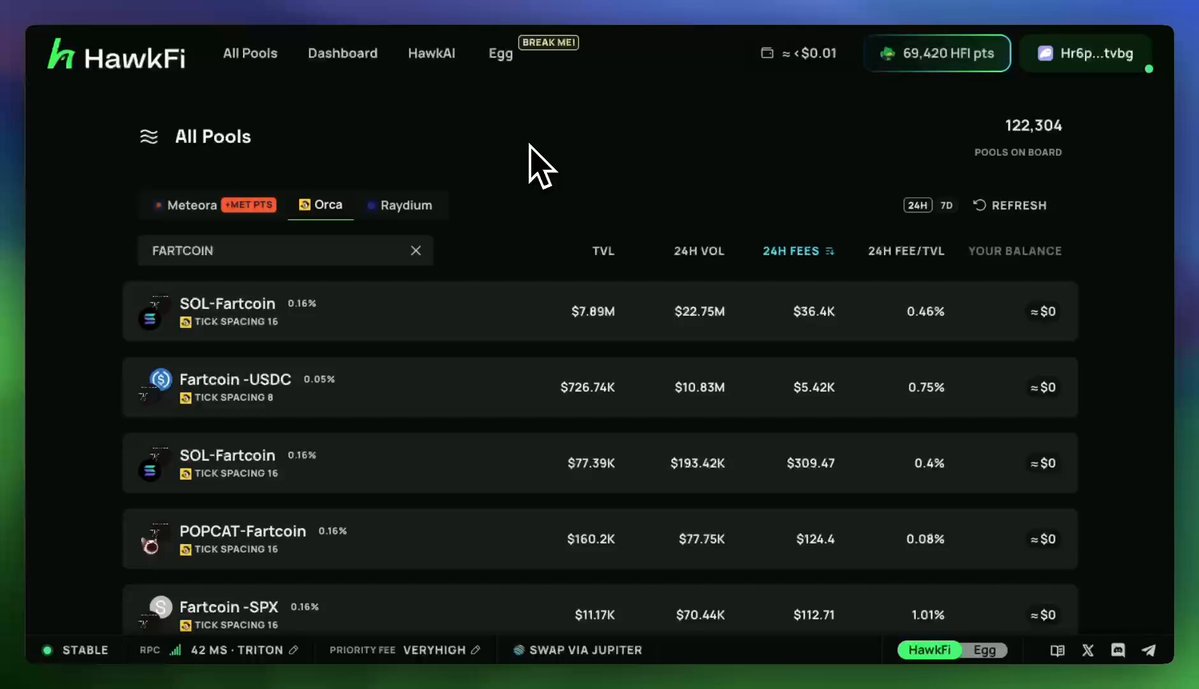Open the docs book icon
Image resolution: width=1199 pixels, height=689 pixels.
tap(1058, 651)
